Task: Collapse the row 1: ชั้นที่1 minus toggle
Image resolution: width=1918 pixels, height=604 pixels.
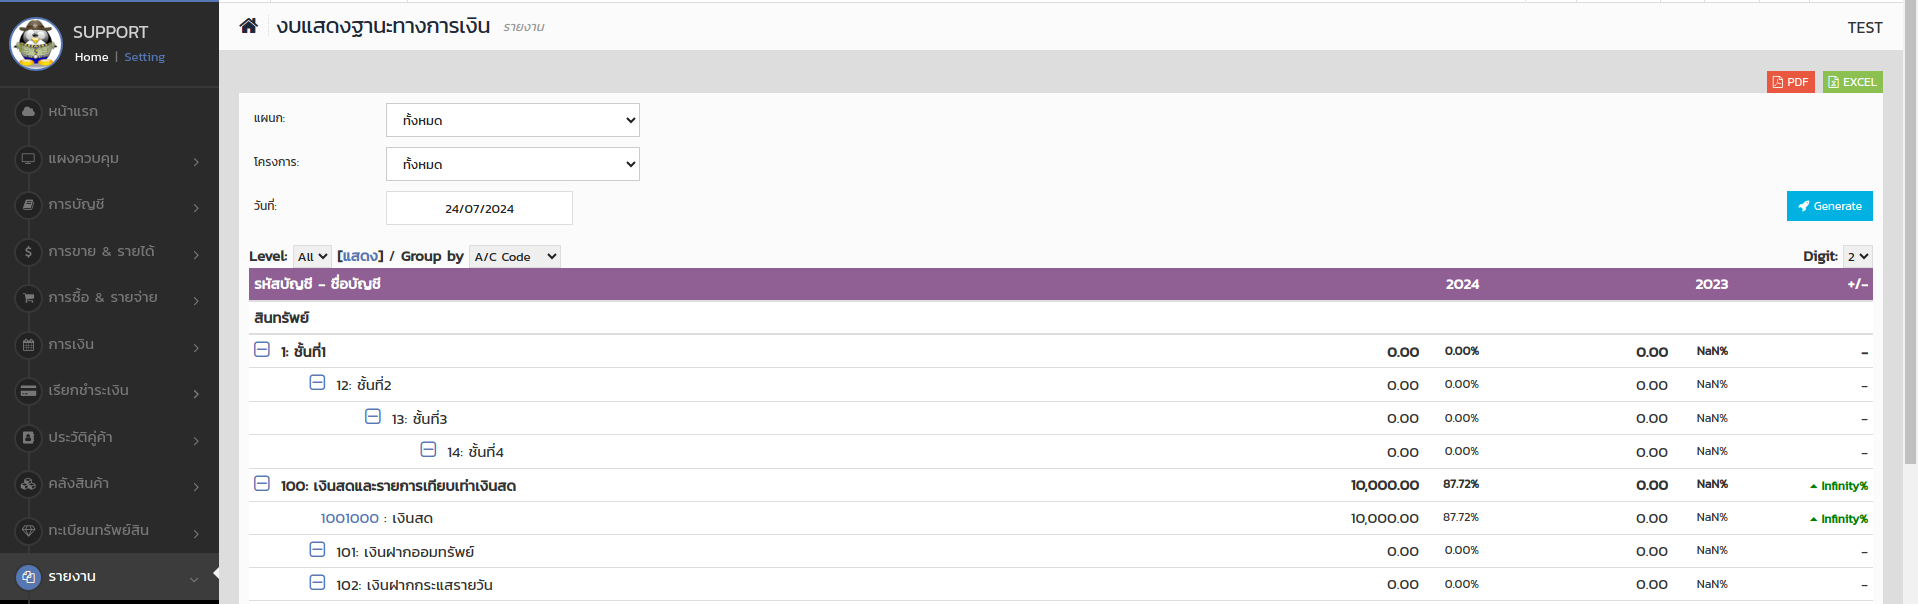Action: pos(262,350)
